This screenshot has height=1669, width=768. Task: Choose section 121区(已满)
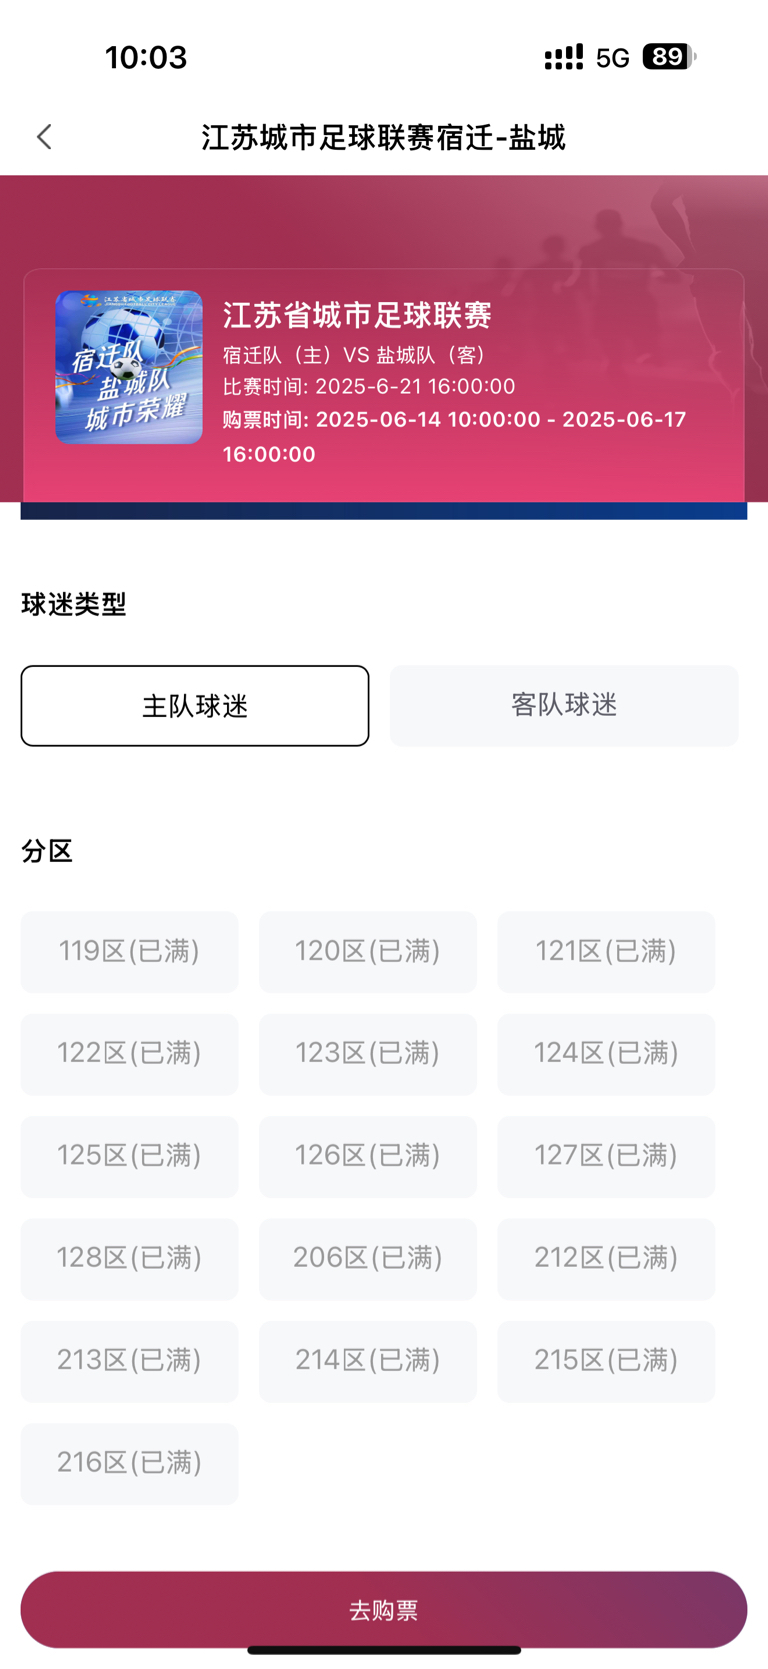(606, 952)
